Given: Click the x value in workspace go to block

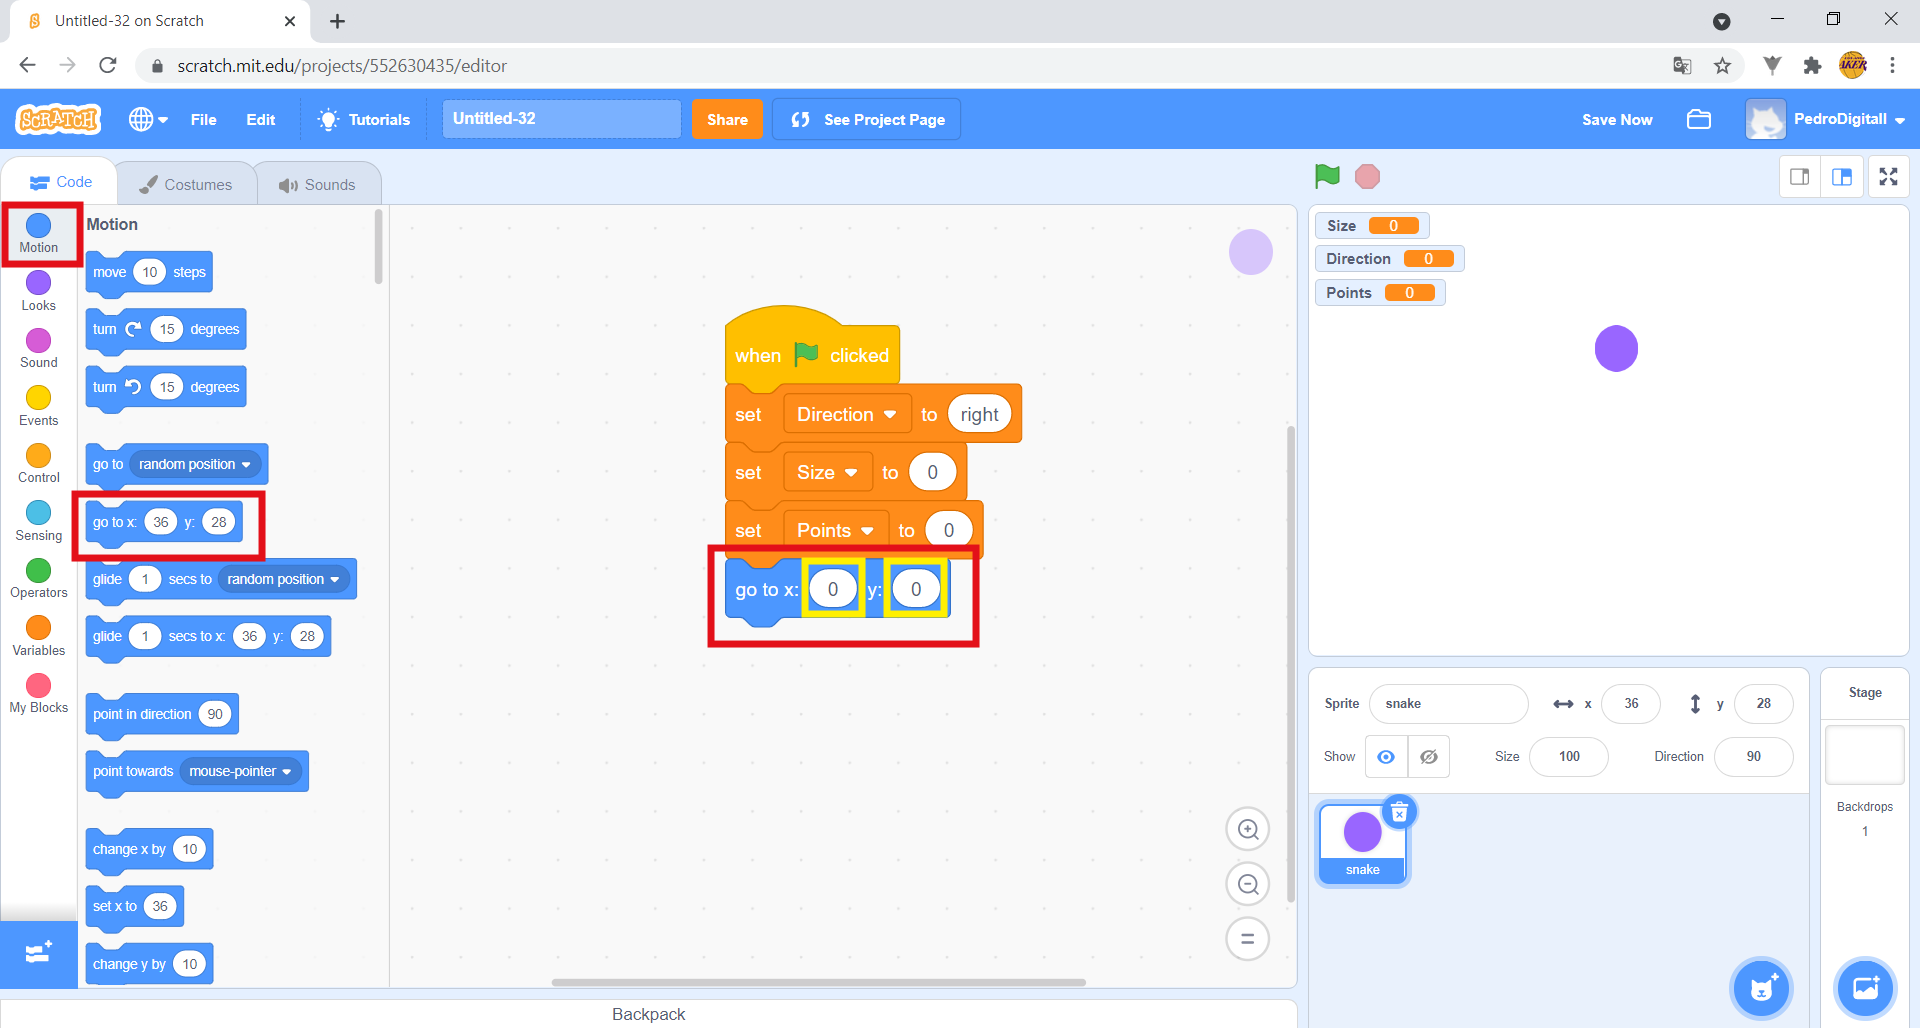Looking at the screenshot, I should point(832,590).
